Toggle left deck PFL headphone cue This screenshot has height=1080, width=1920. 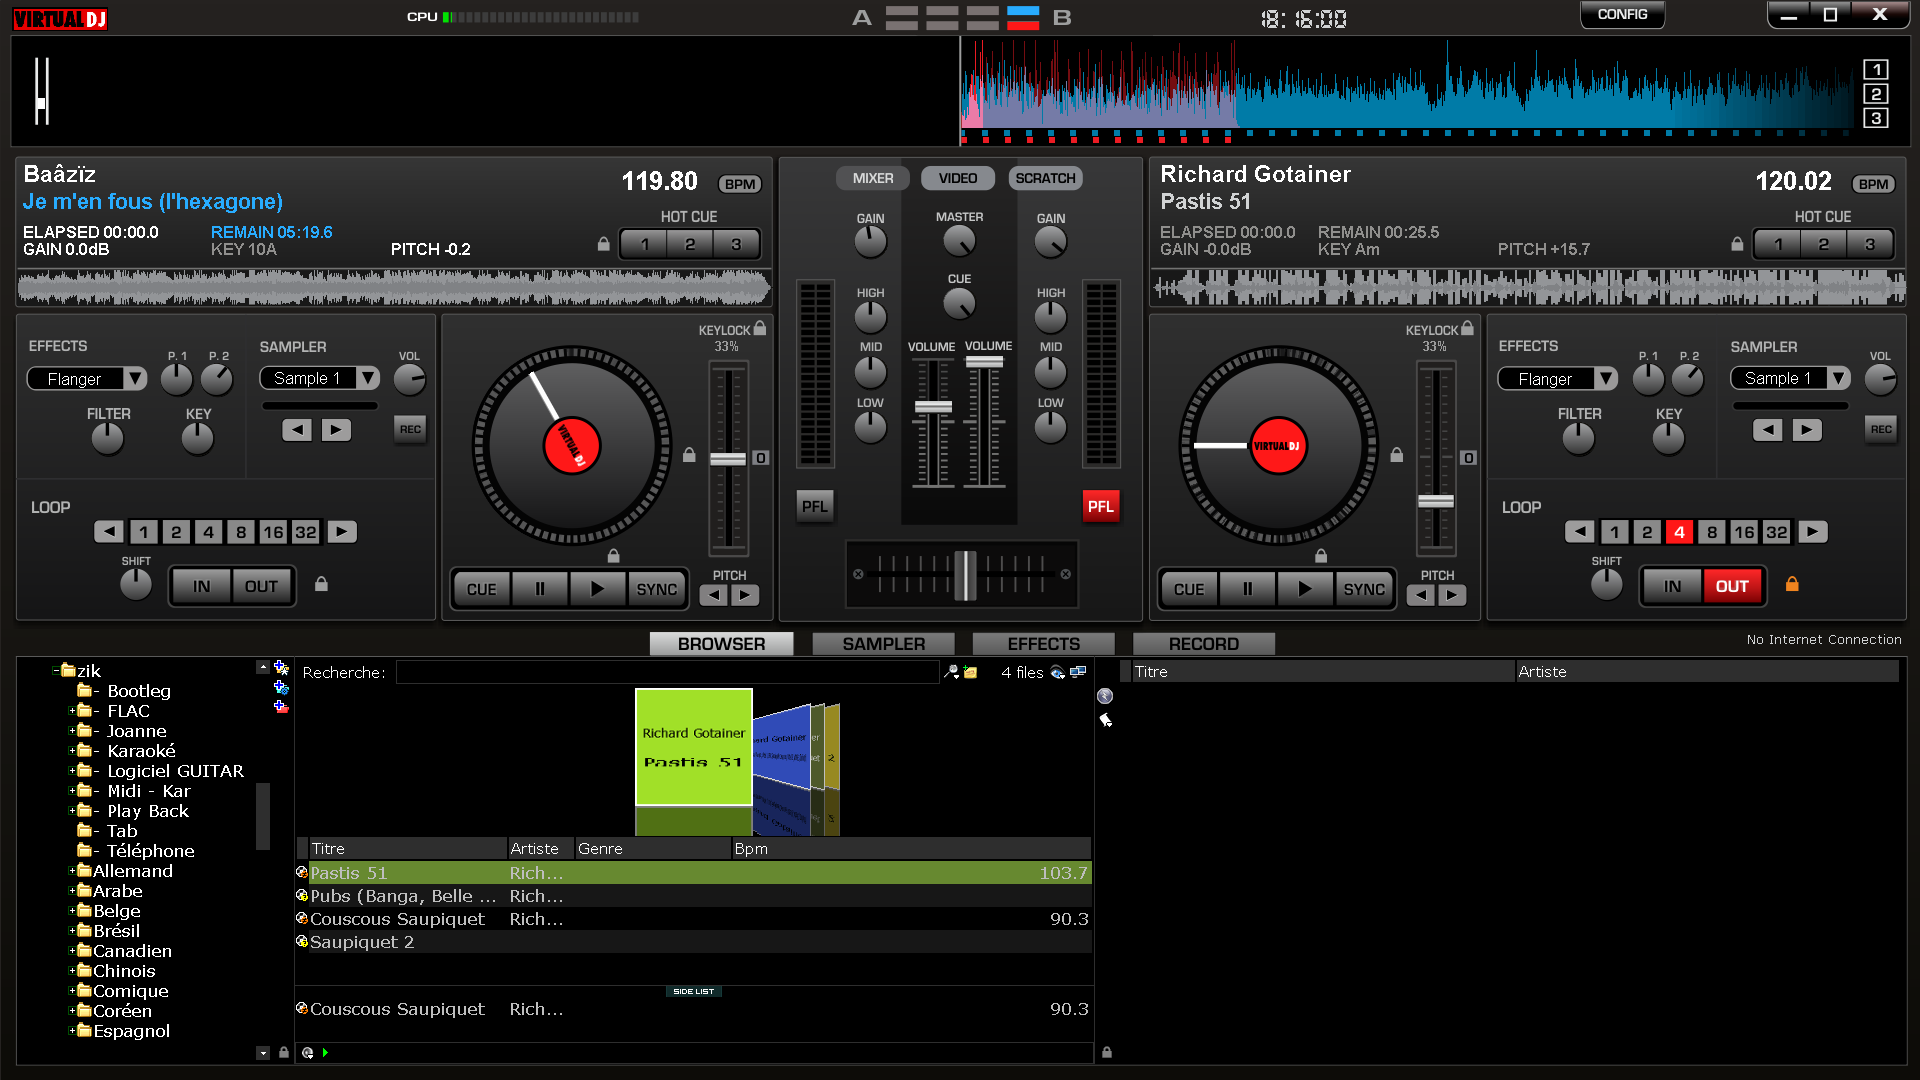(815, 507)
